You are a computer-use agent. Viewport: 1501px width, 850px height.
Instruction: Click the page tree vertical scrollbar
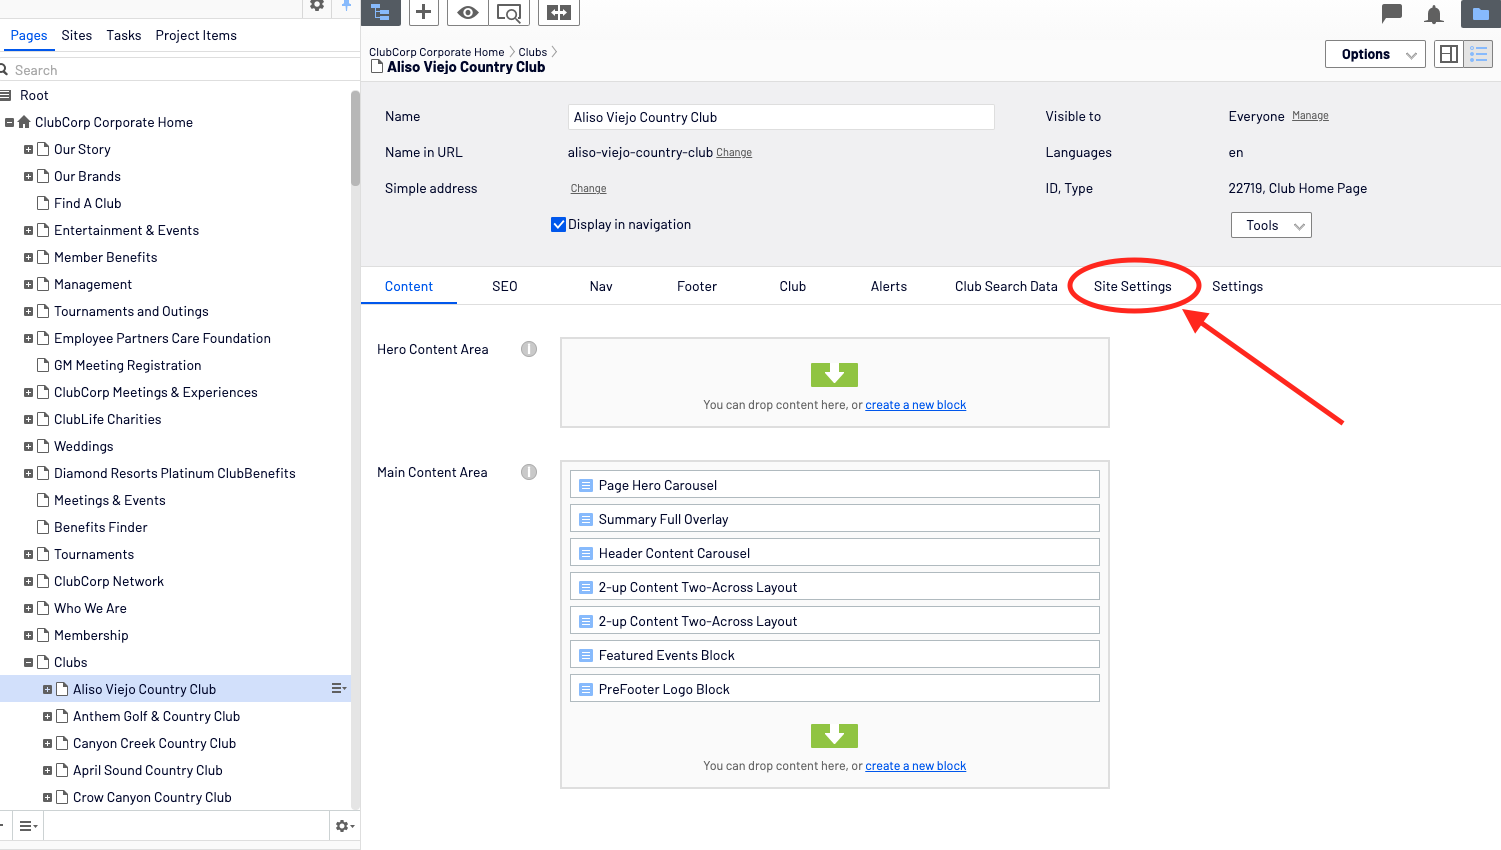pos(355,138)
